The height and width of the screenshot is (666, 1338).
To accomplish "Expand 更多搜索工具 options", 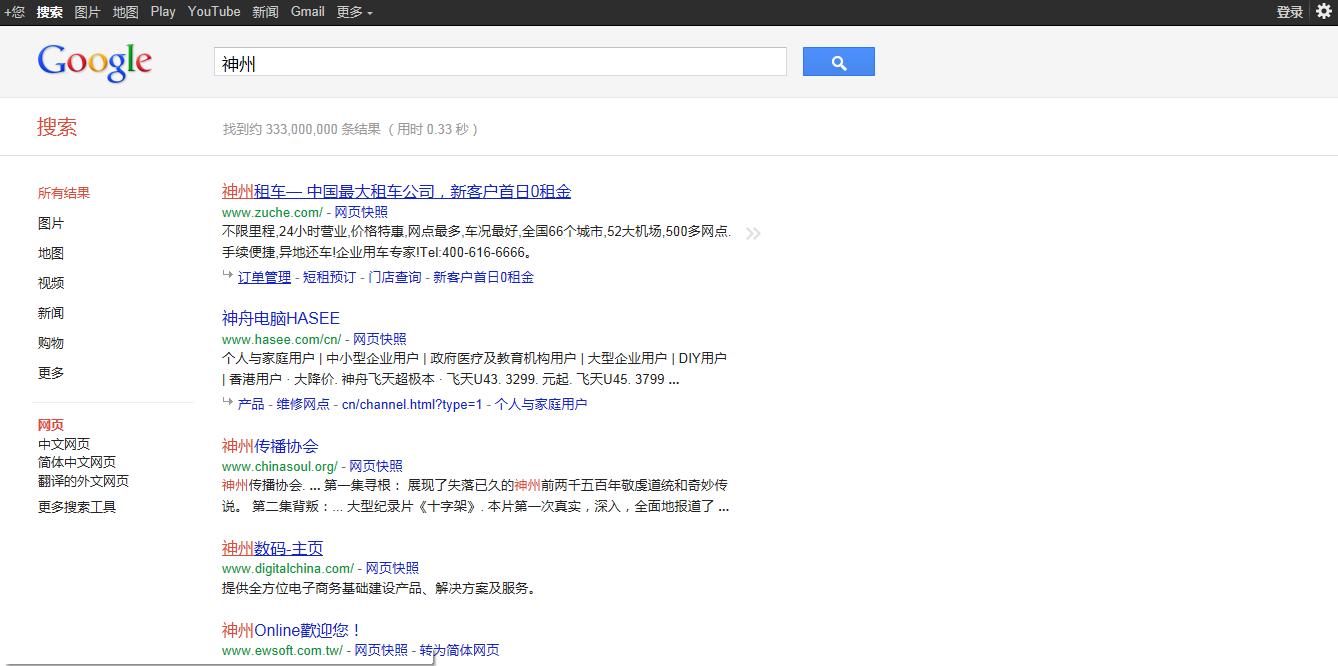I will tap(77, 507).
